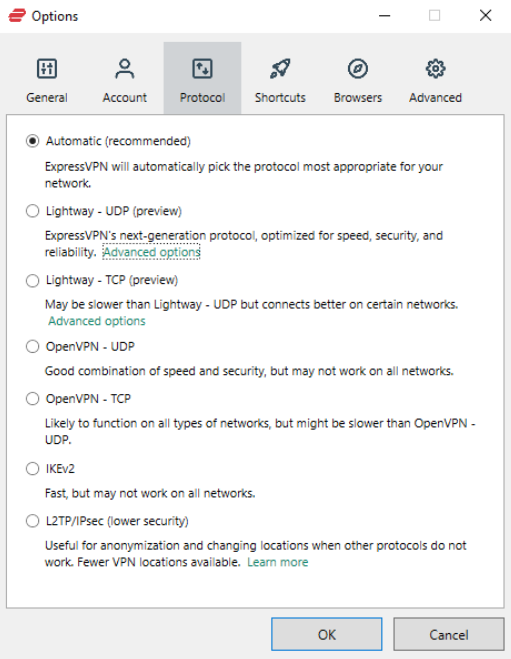The image size is (511, 659).
Task: Select L2TP/IPsec (lower security) option
Action: coord(32,521)
